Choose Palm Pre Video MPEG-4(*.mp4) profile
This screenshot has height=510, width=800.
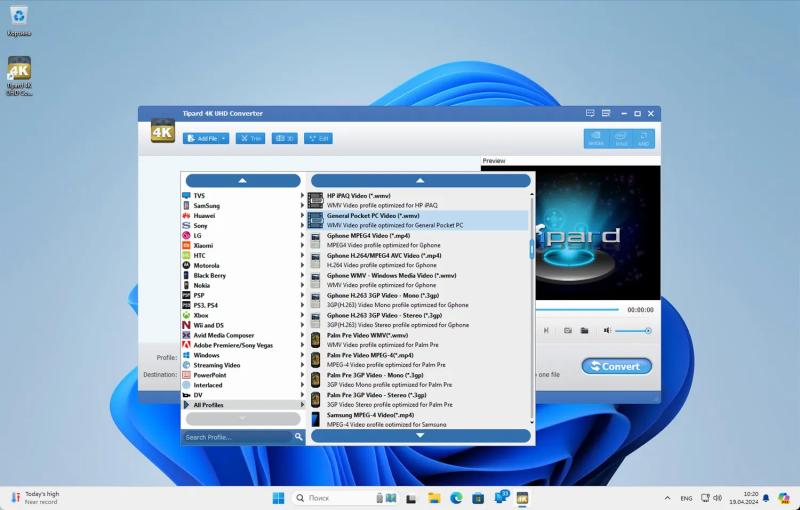(x=417, y=360)
